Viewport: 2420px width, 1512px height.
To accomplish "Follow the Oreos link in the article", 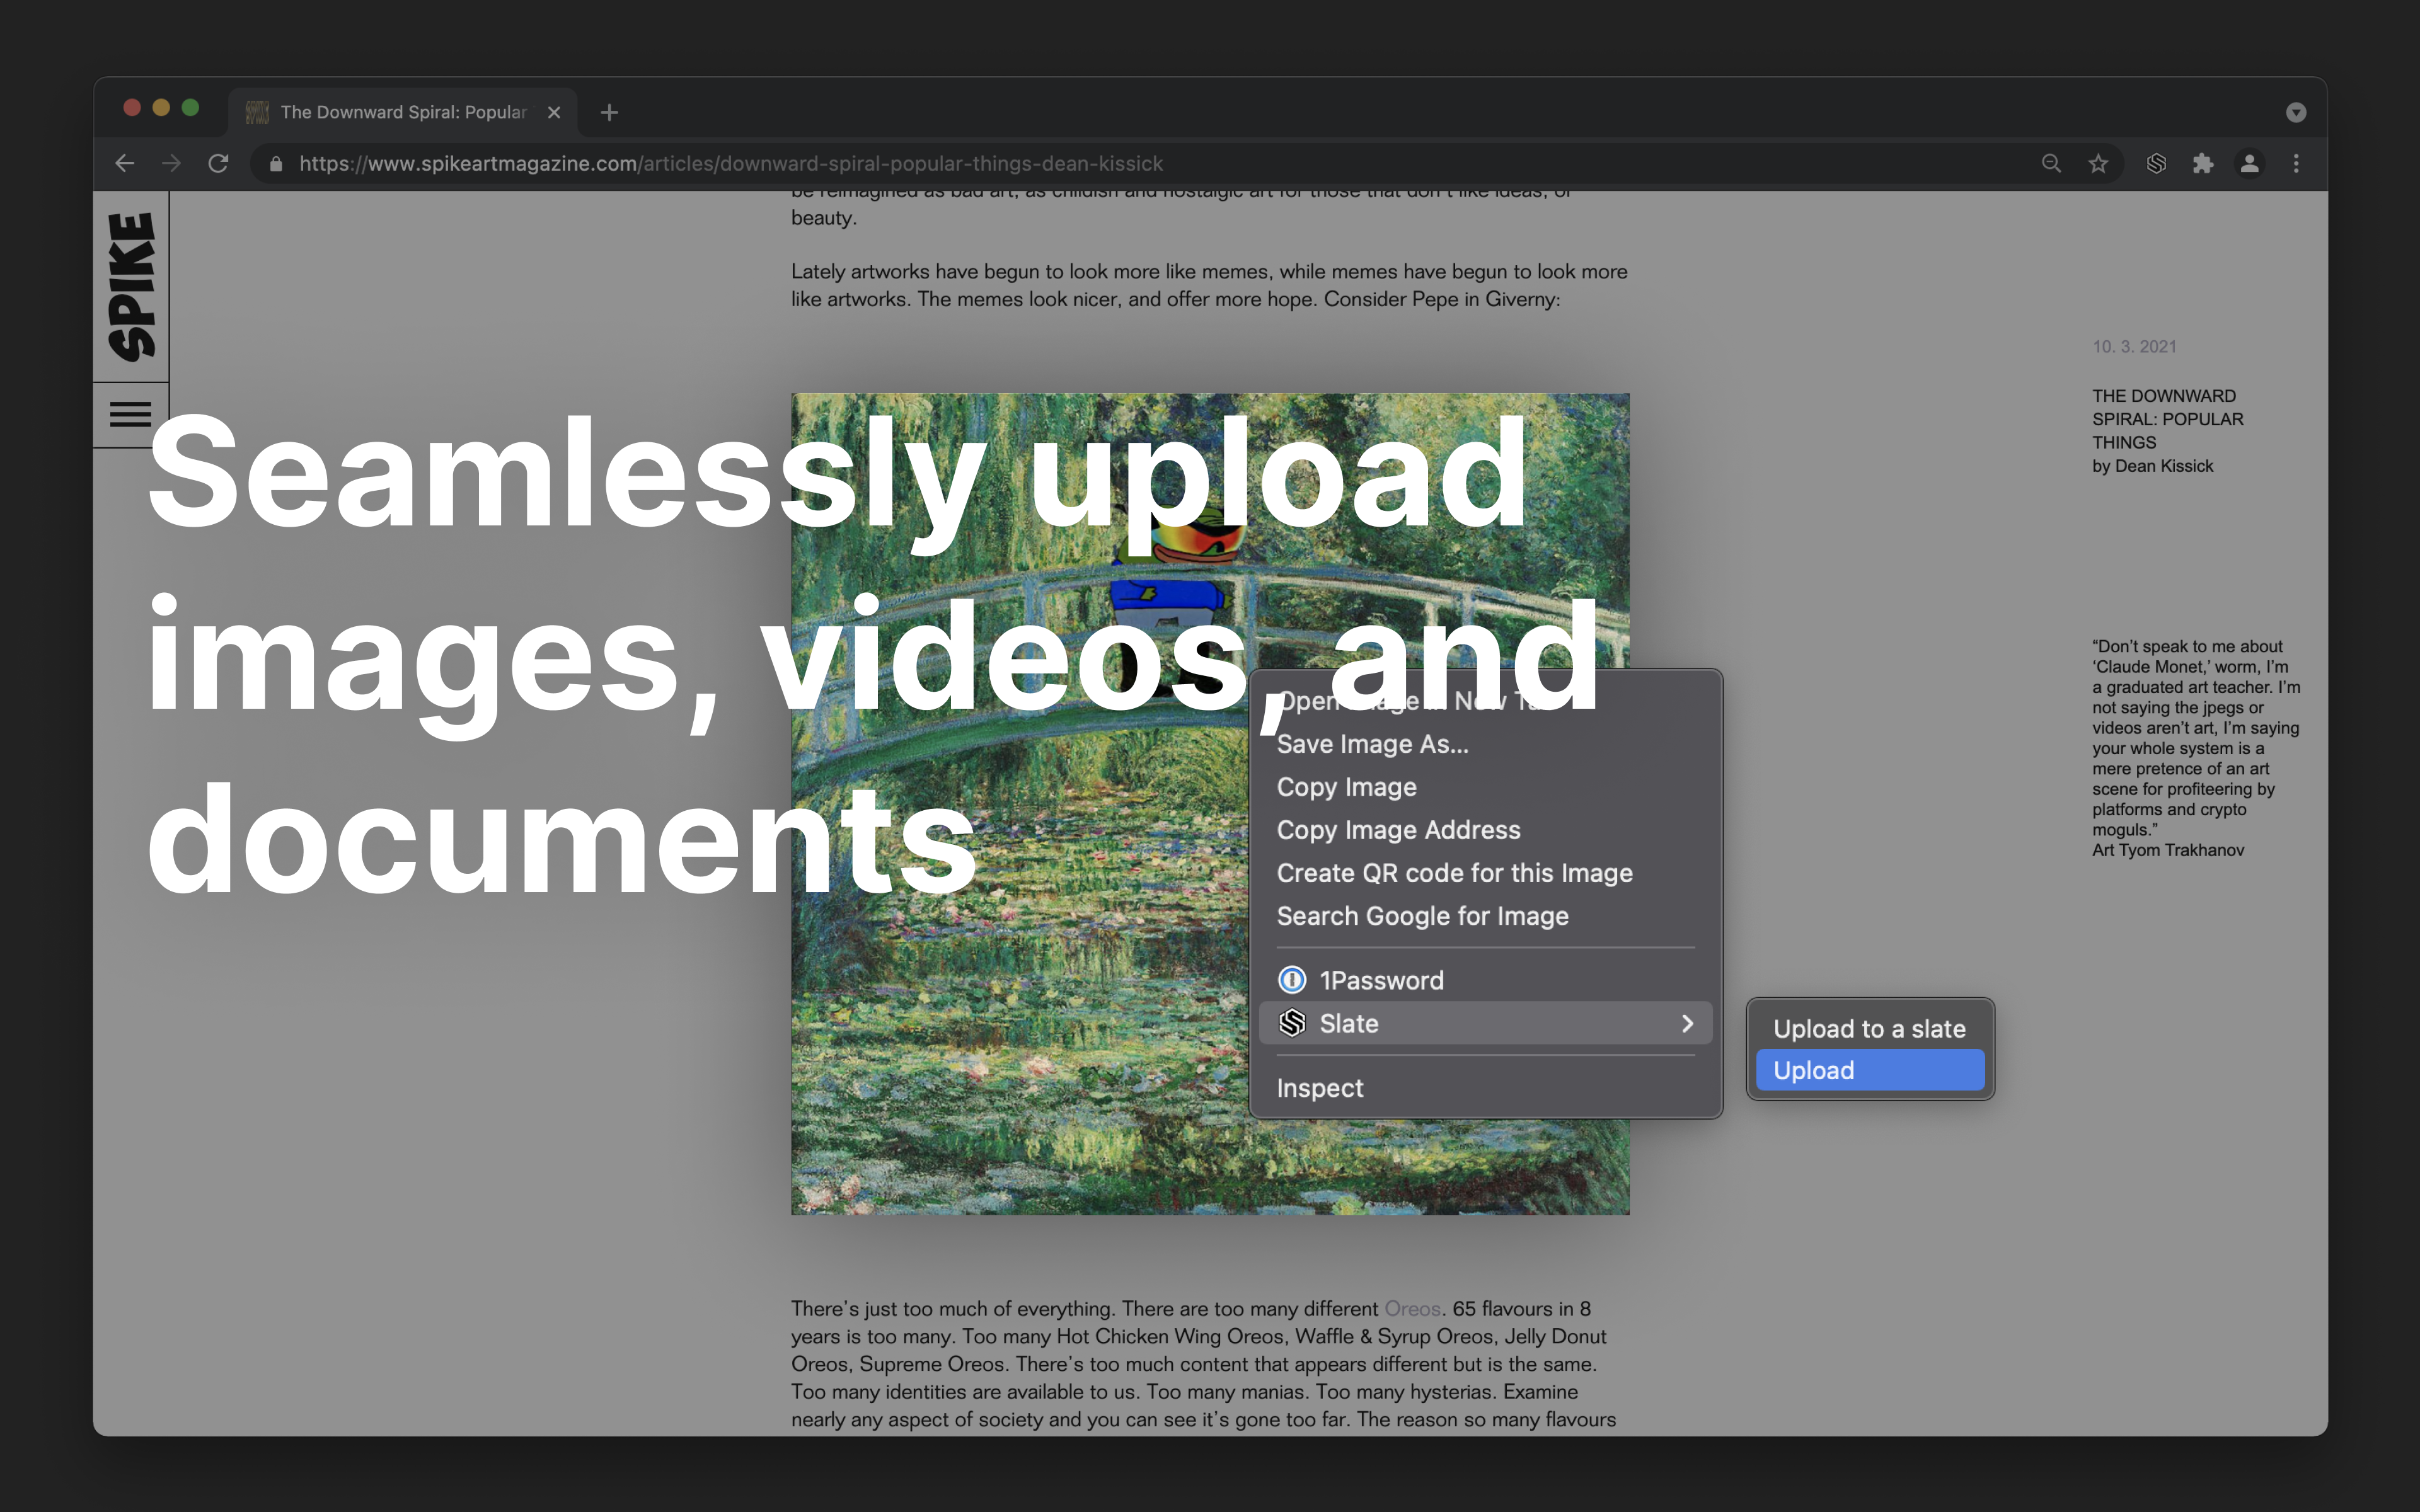I will point(1412,1308).
